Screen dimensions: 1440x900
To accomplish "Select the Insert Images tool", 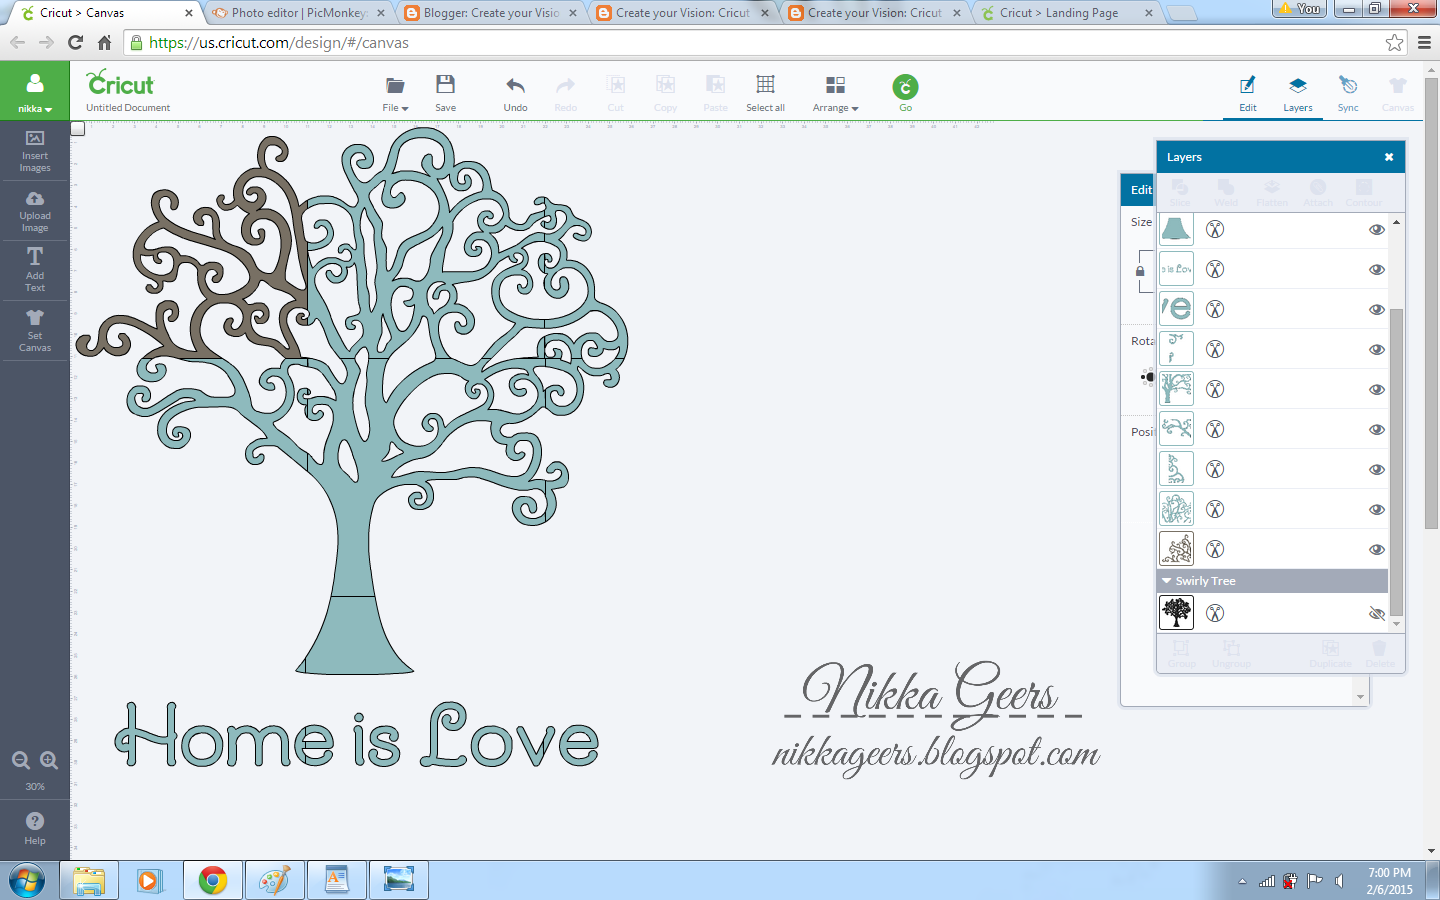I will click(x=35, y=152).
